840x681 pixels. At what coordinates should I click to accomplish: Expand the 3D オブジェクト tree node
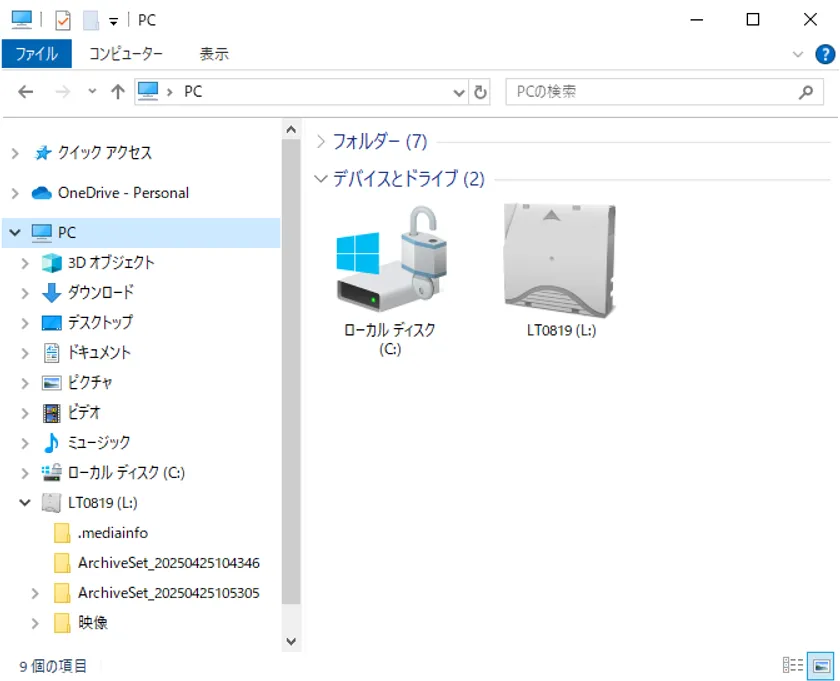(x=25, y=263)
